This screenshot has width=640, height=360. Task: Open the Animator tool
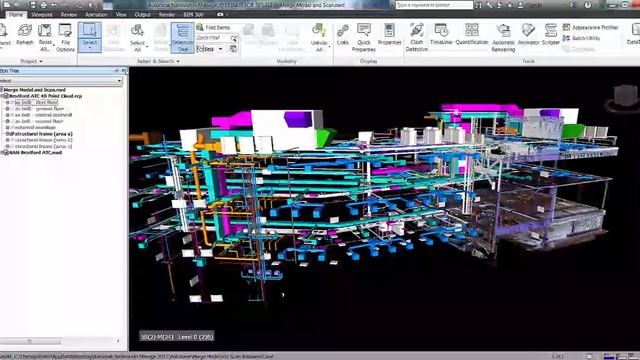(x=528, y=34)
